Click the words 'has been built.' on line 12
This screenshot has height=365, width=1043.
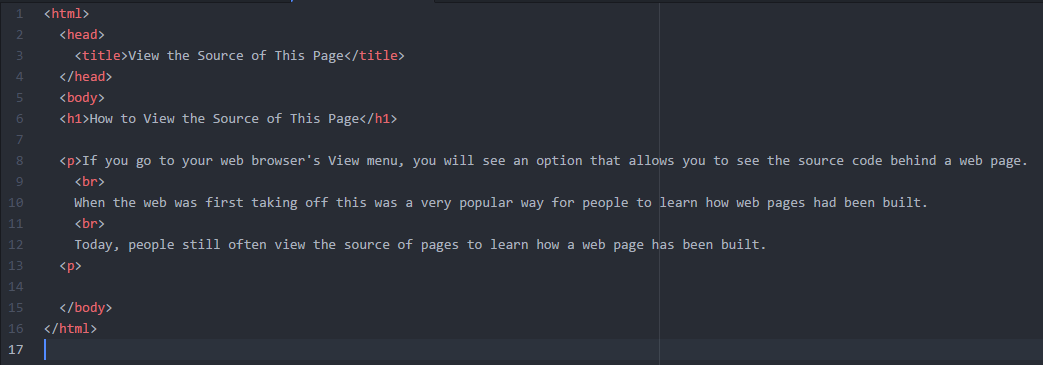pyautogui.click(x=709, y=245)
